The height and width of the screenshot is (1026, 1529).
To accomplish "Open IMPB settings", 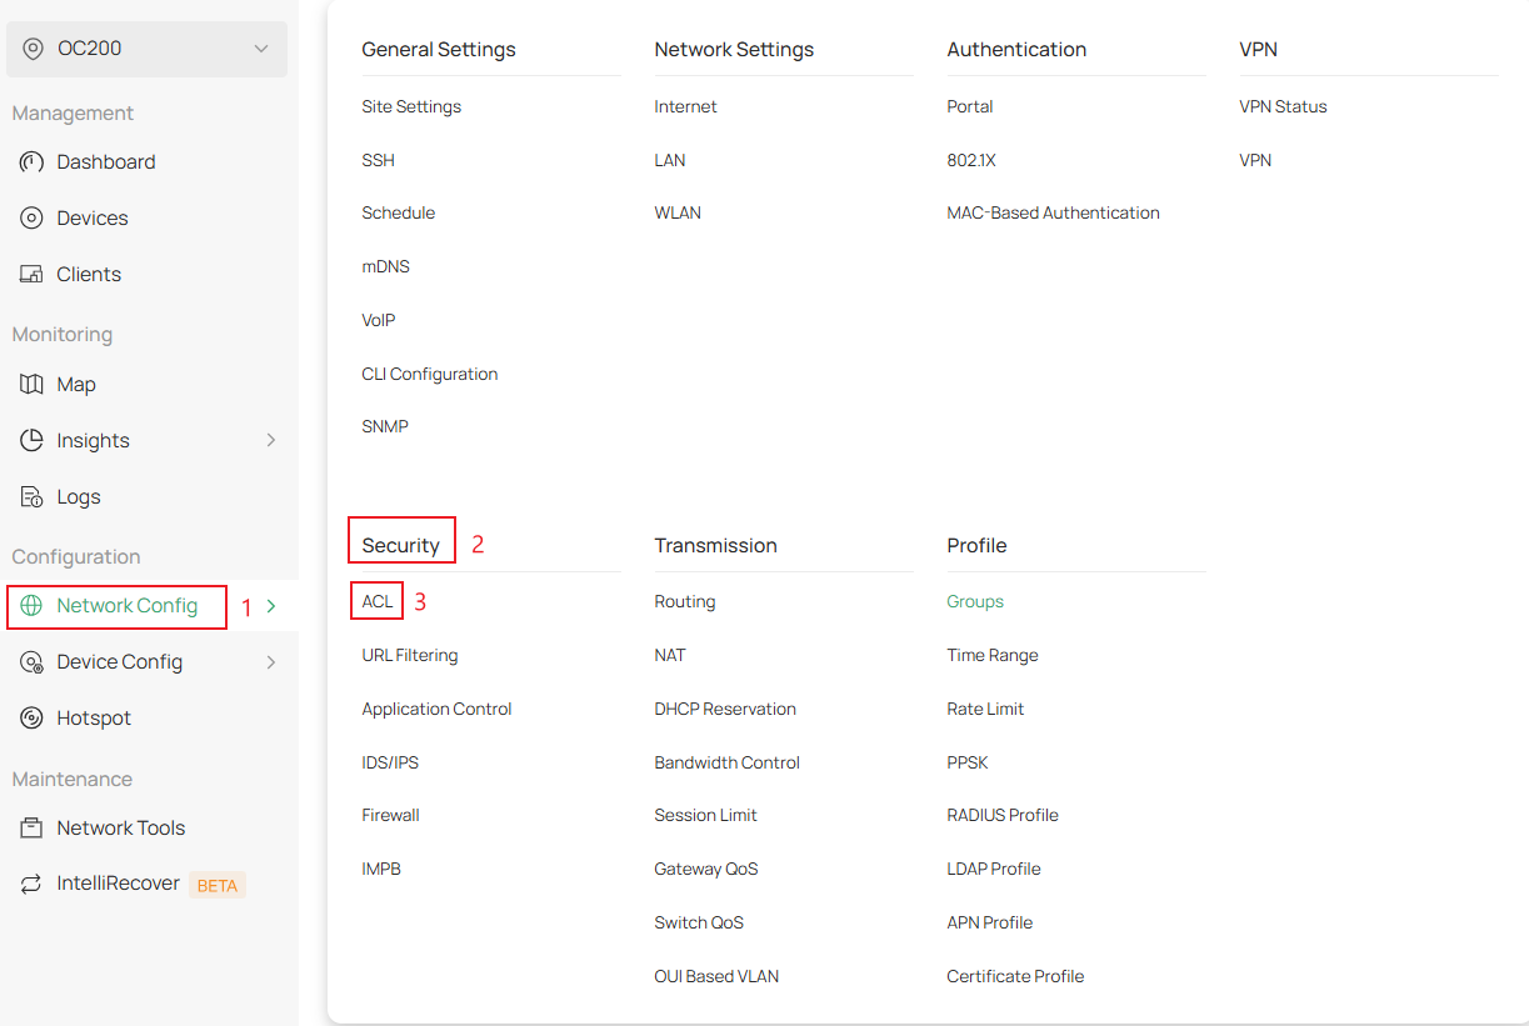I will pyautogui.click(x=381, y=869).
